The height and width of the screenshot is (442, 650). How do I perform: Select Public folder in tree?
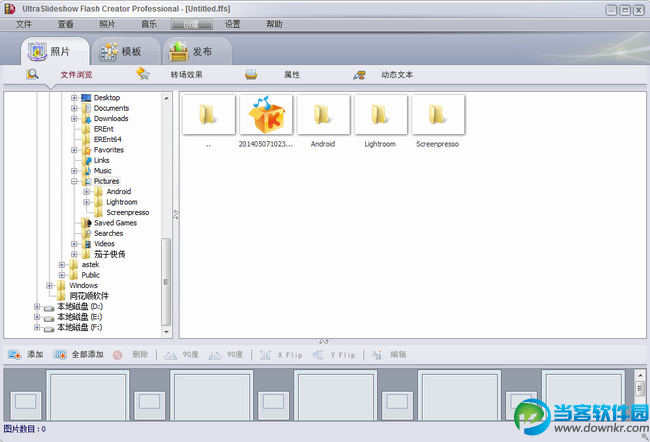coord(90,275)
